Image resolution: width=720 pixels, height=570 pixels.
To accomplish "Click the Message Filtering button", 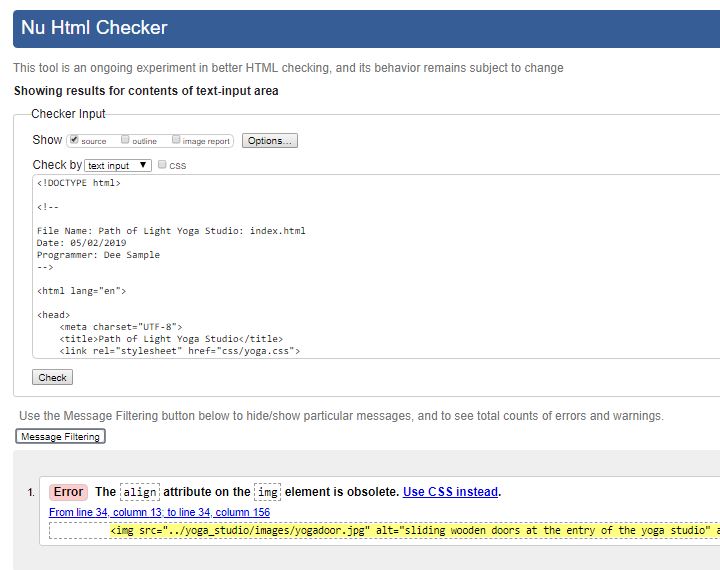I will (x=60, y=436).
